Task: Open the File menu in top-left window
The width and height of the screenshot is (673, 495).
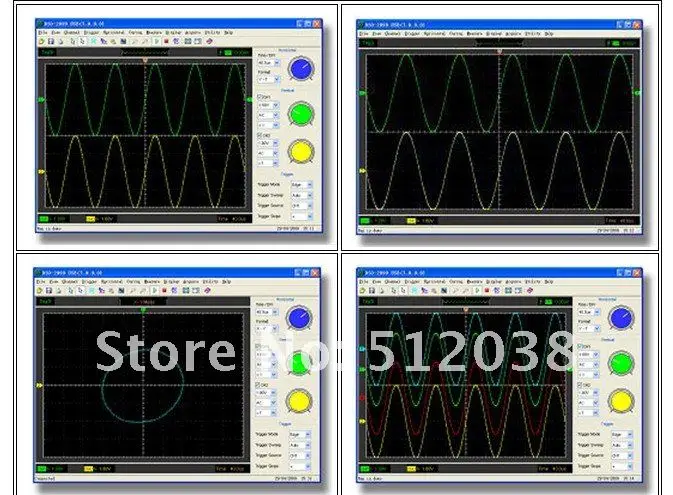Action: (42, 33)
